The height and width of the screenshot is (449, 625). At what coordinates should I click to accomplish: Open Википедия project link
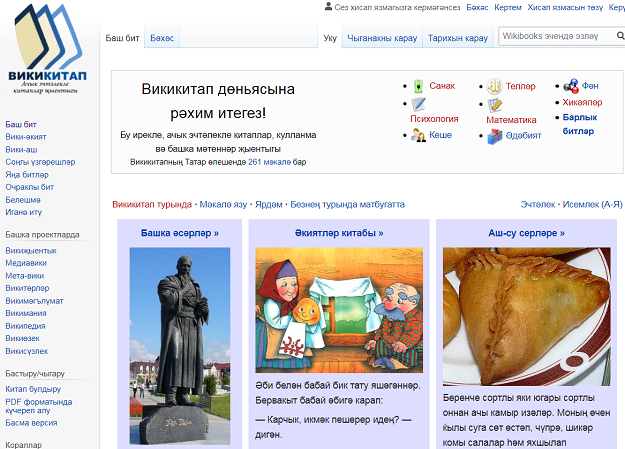pyautogui.click(x=25, y=326)
